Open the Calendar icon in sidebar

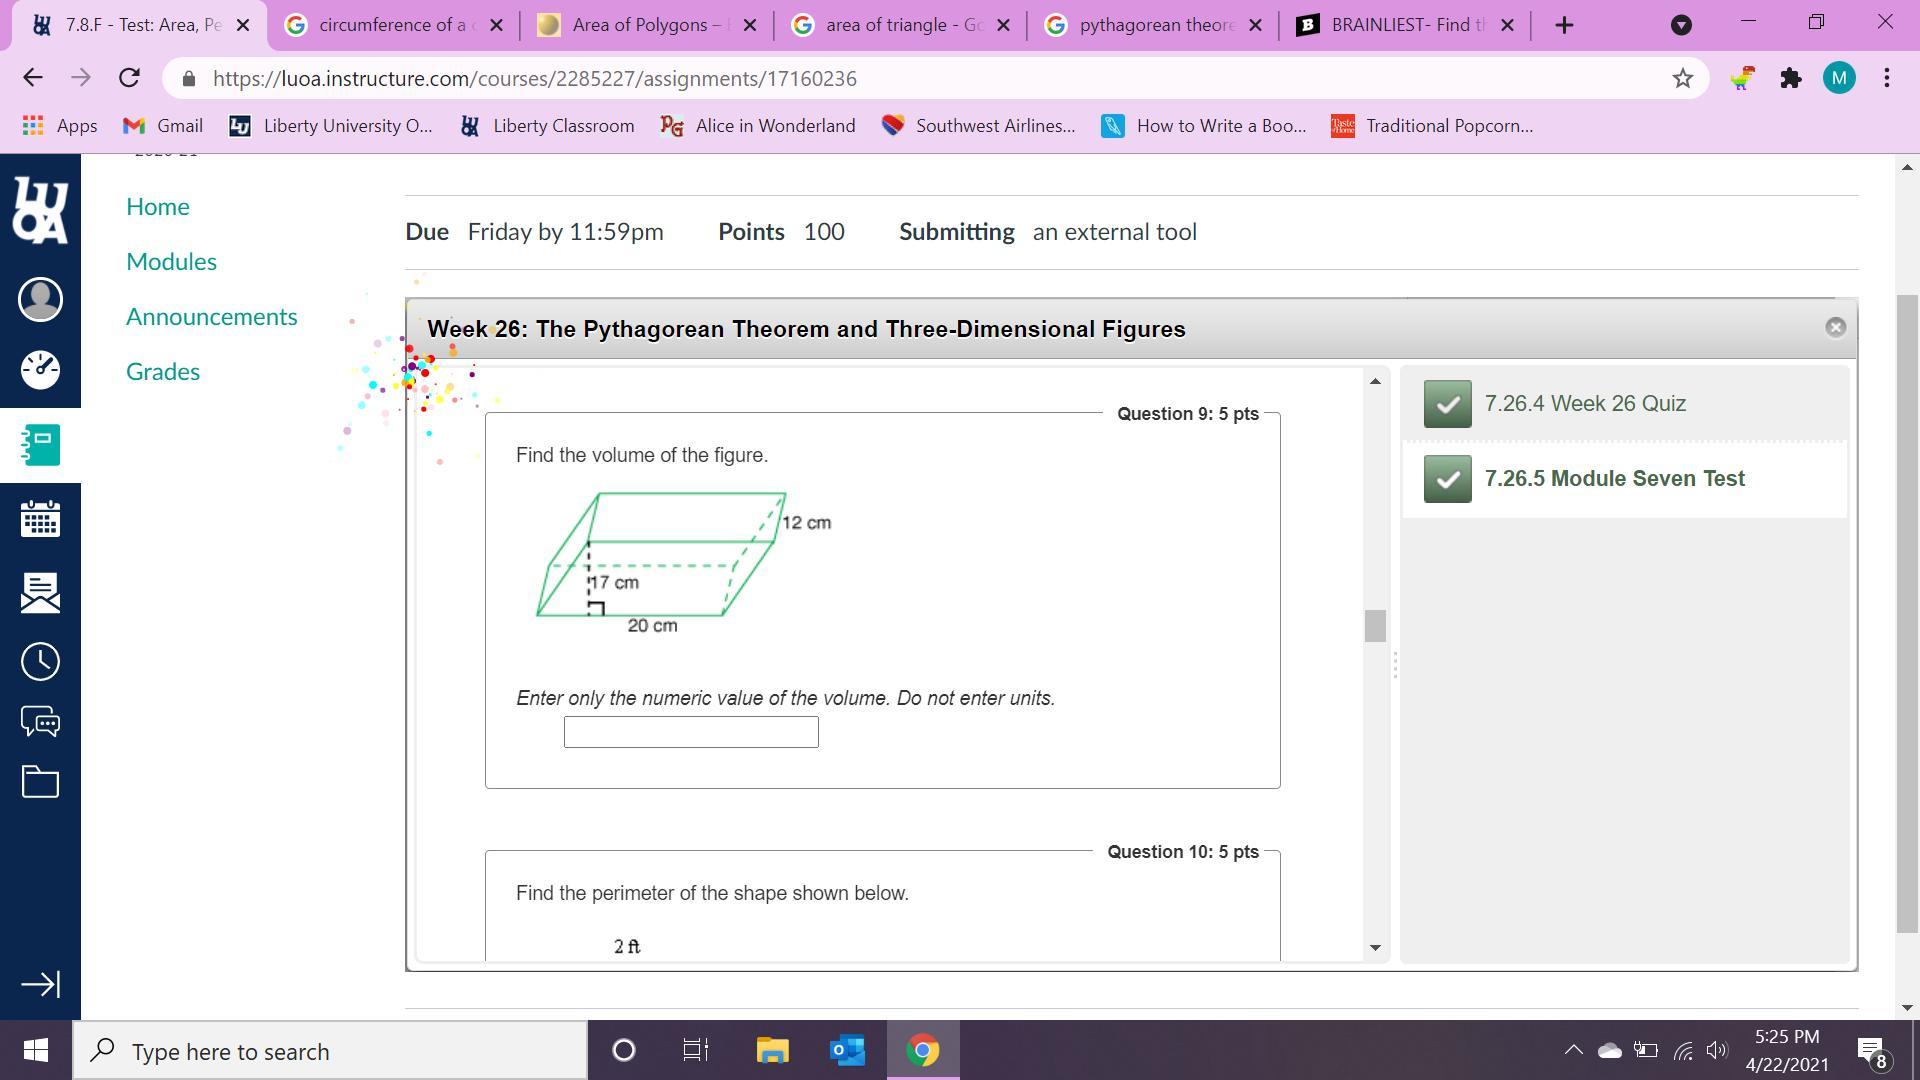pyautogui.click(x=40, y=519)
